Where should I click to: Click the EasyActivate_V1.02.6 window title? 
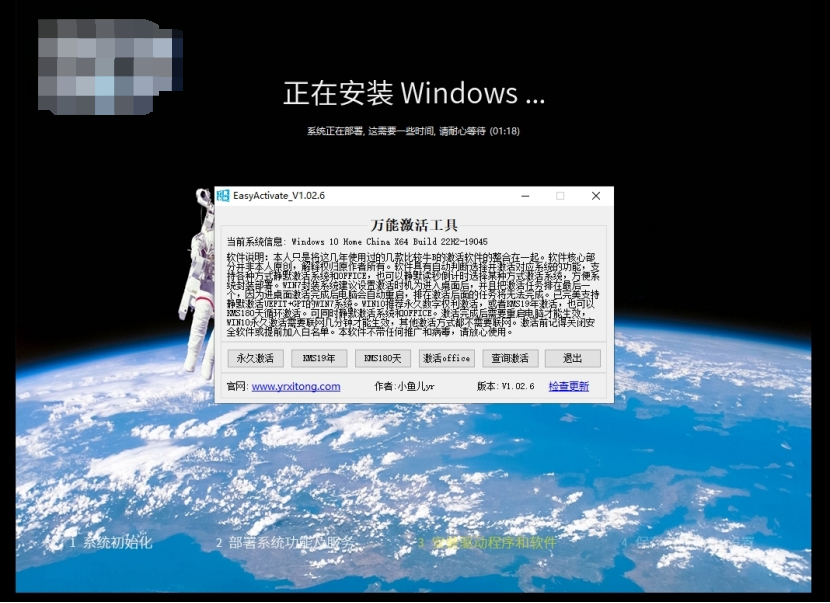coord(279,195)
